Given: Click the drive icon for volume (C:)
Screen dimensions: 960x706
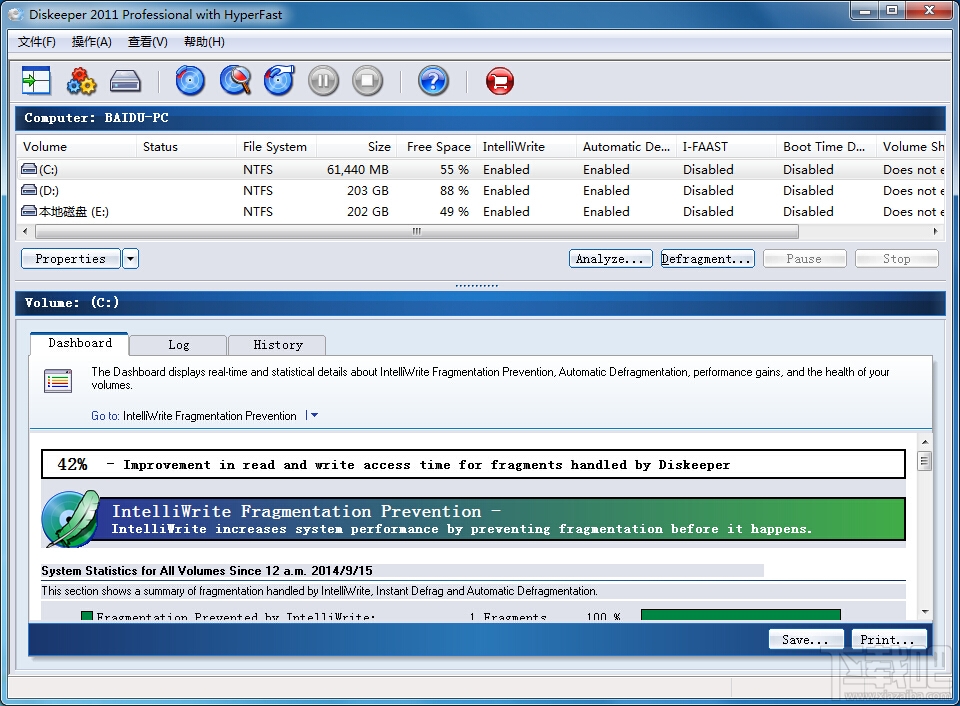Looking at the screenshot, I should coord(29,169).
